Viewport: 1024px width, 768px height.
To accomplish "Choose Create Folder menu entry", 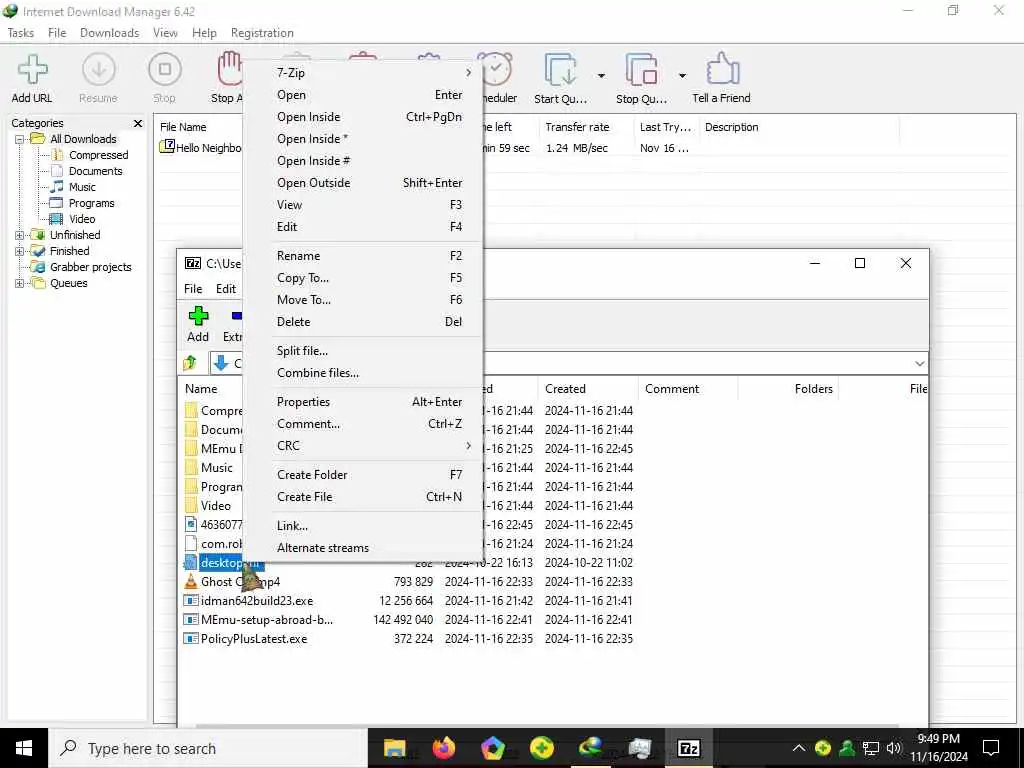I will (x=362, y=475).
